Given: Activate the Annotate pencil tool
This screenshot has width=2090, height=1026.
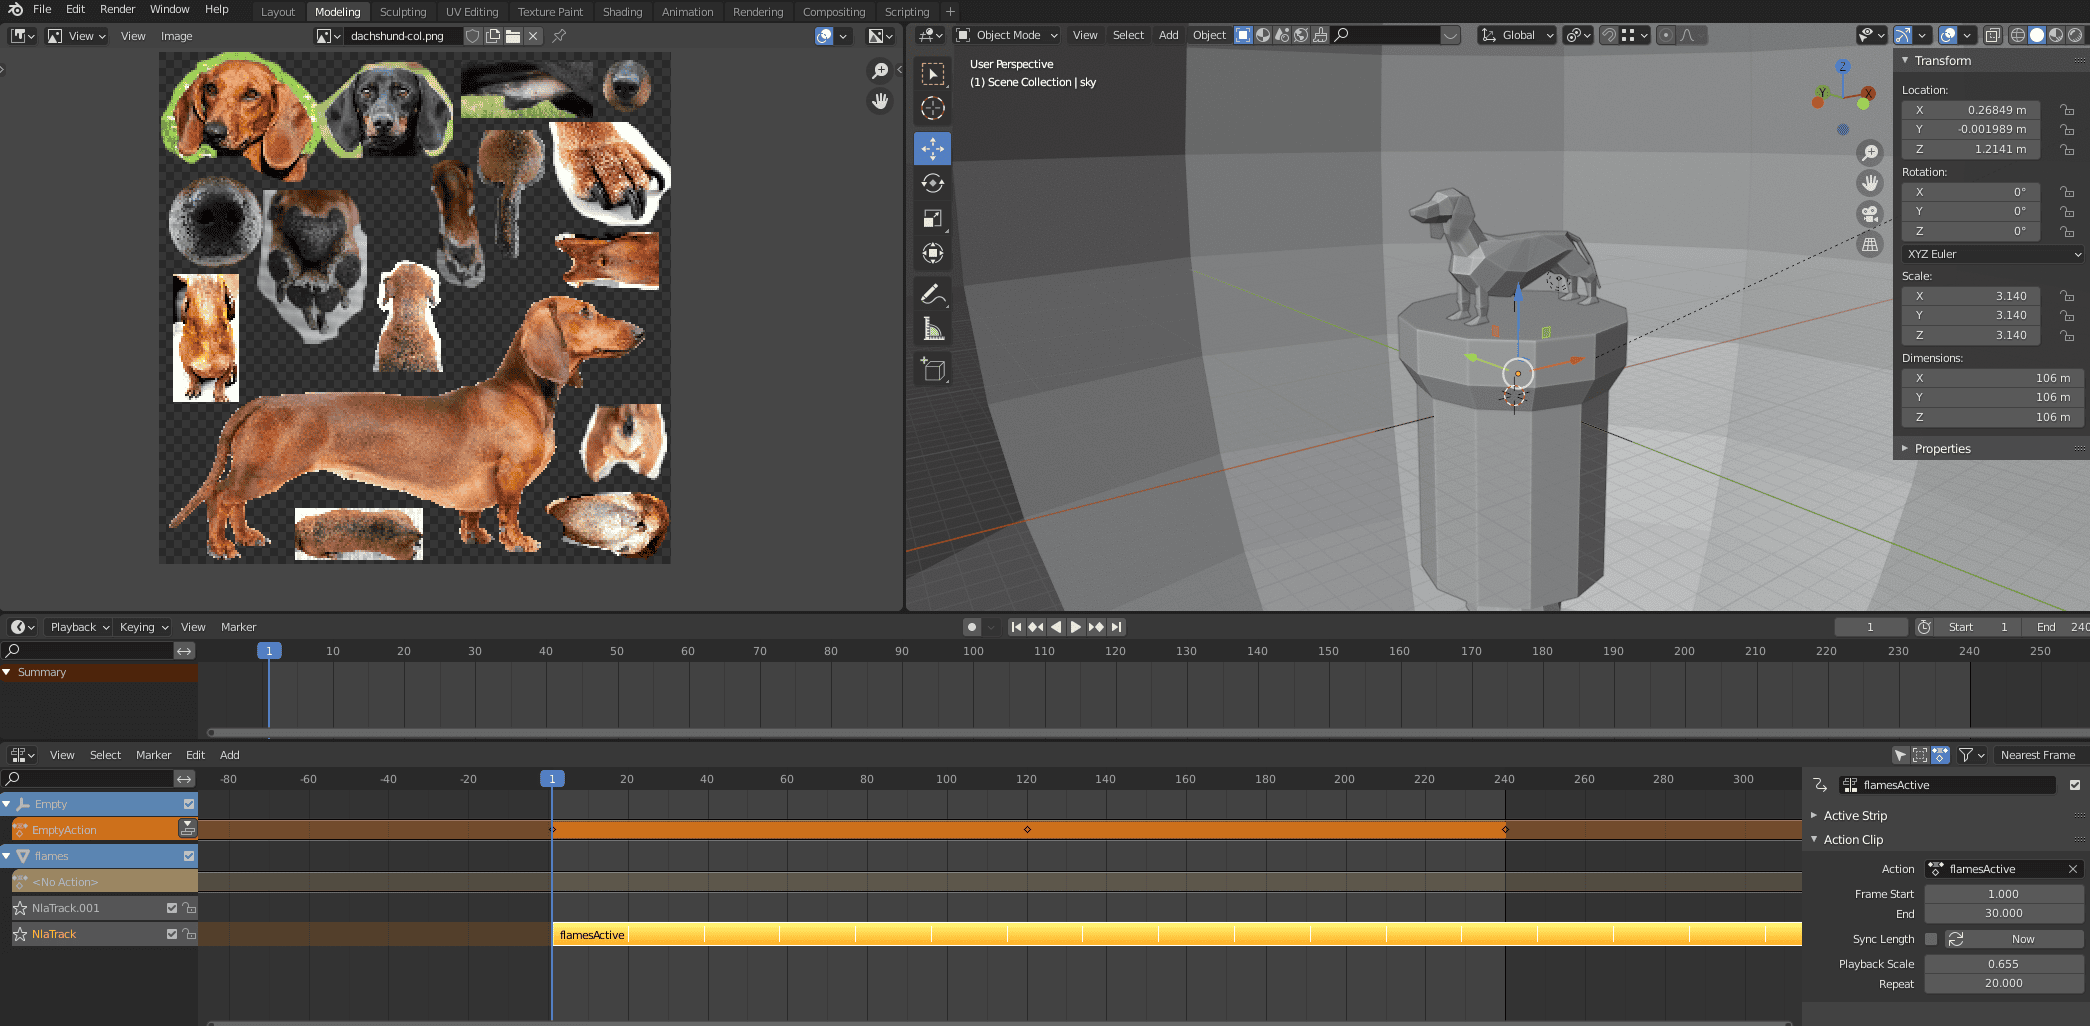Looking at the screenshot, I should point(932,294).
